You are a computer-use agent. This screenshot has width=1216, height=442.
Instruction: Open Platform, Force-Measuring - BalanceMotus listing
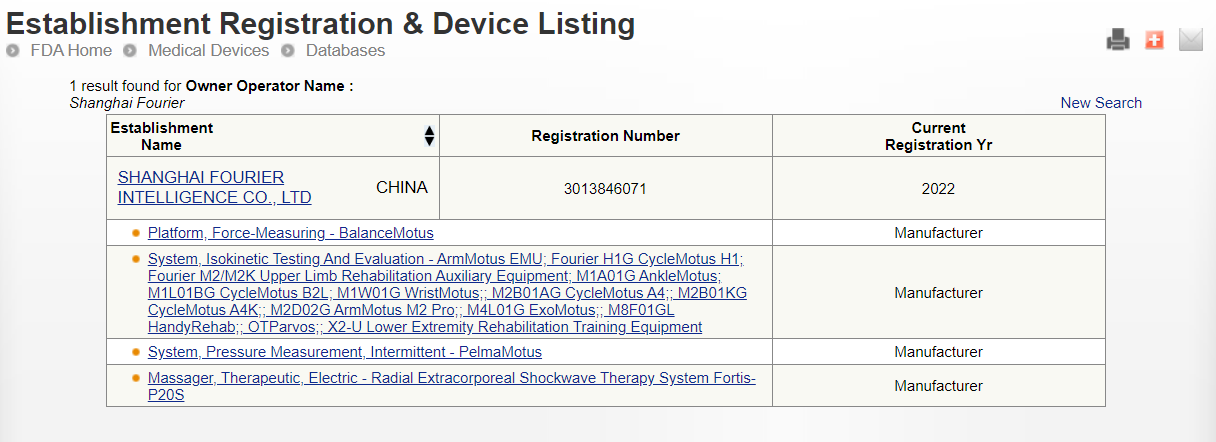pos(290,233)
